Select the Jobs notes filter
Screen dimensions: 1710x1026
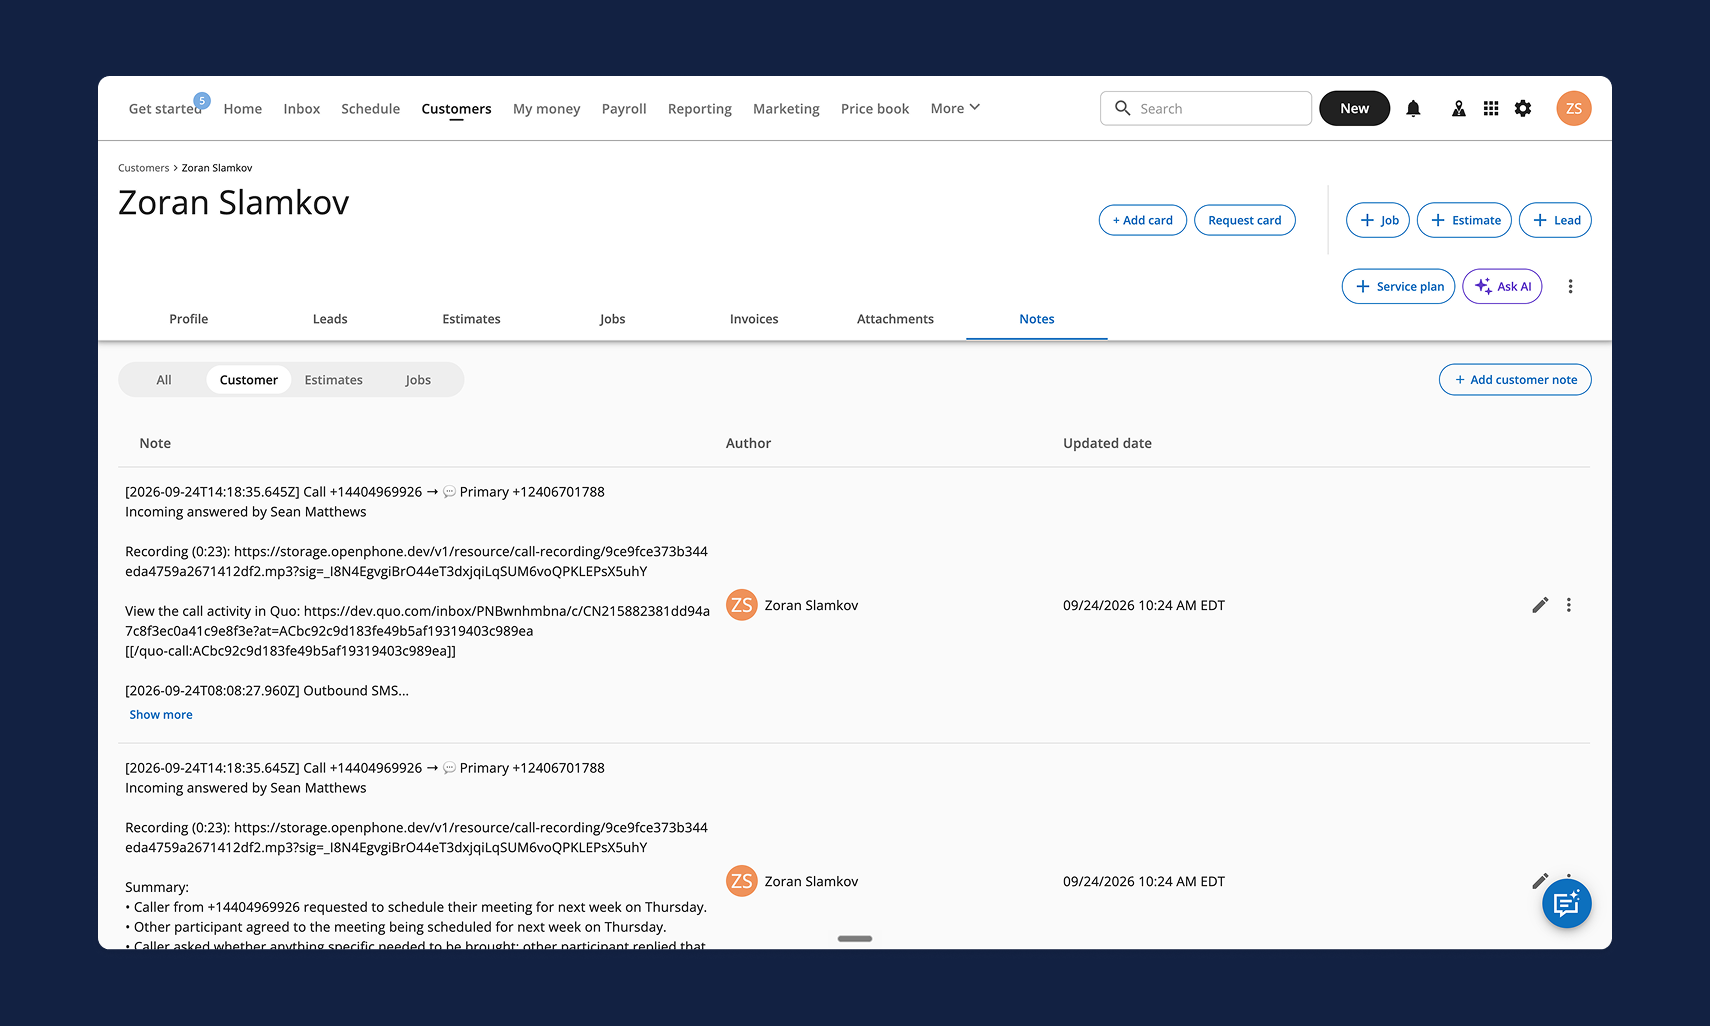pyautogui.click(x=418, y=380)
